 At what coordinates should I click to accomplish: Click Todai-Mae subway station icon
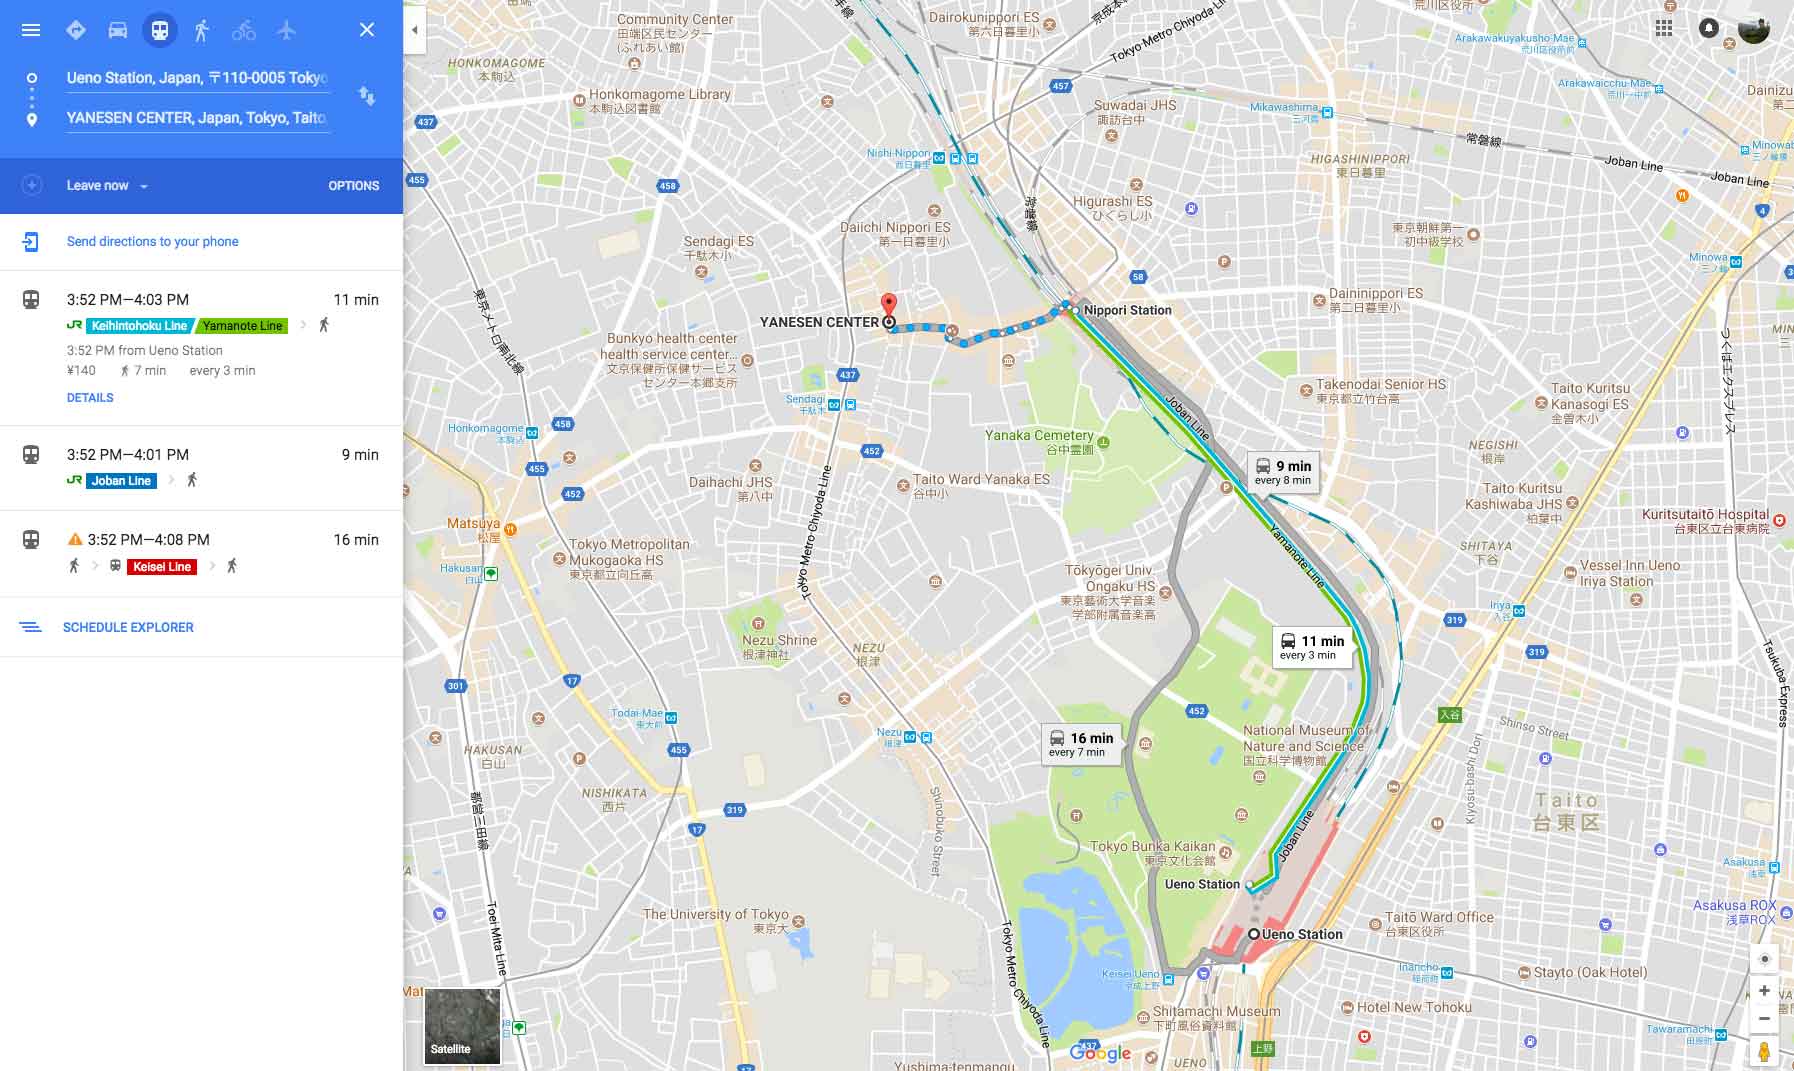(671, 718)
